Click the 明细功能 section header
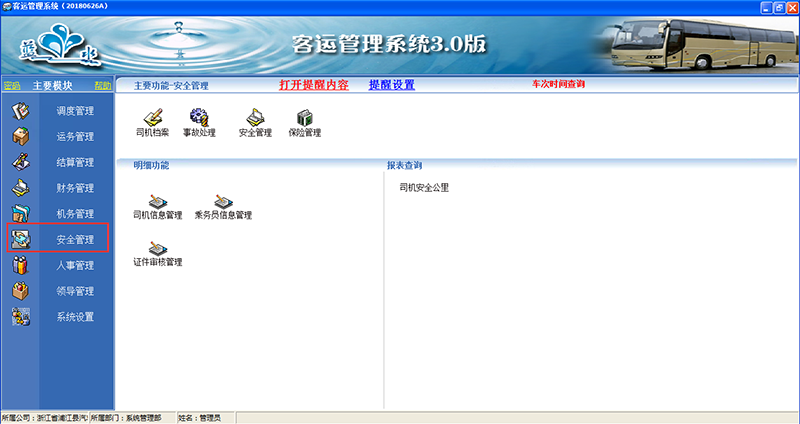Screen dimensions: 800x424 [x=151, y=165]
